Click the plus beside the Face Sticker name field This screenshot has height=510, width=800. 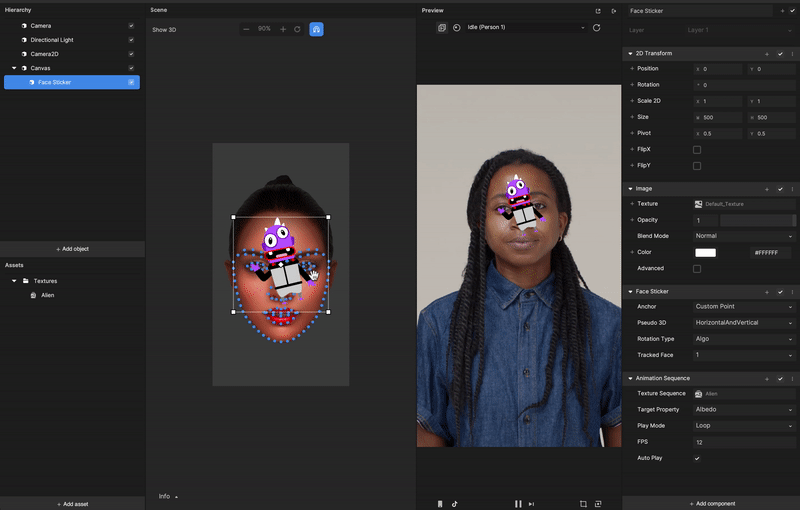pyautogui.click(x=782, y=11)
